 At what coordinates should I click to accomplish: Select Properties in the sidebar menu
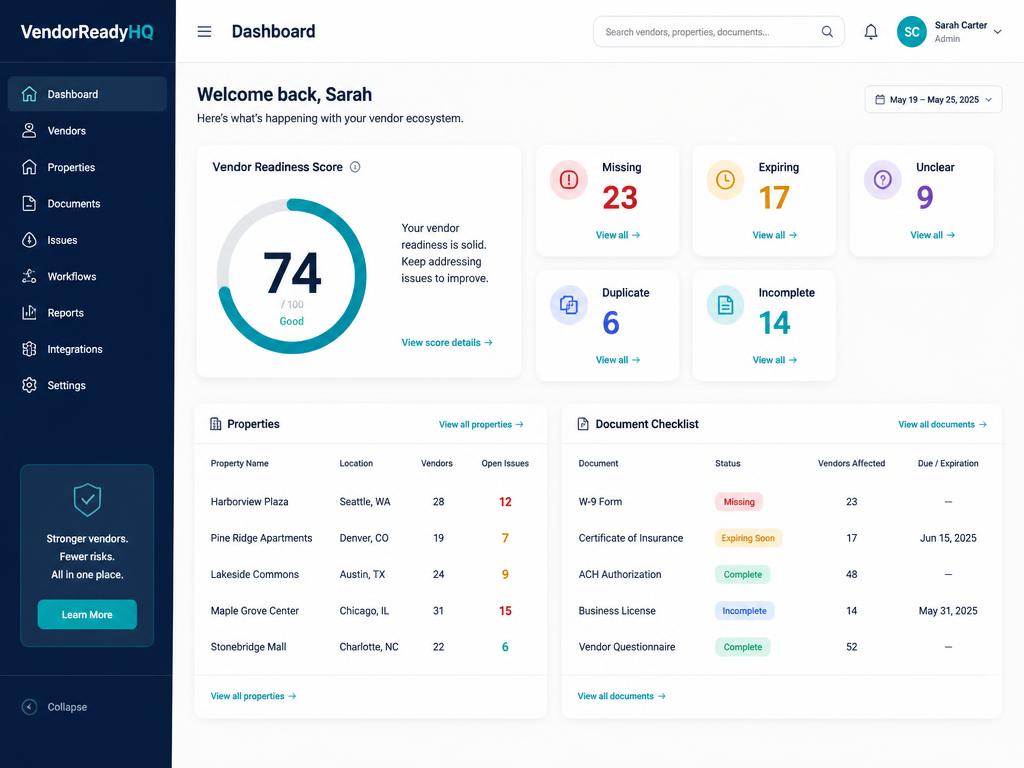point(87,167)
